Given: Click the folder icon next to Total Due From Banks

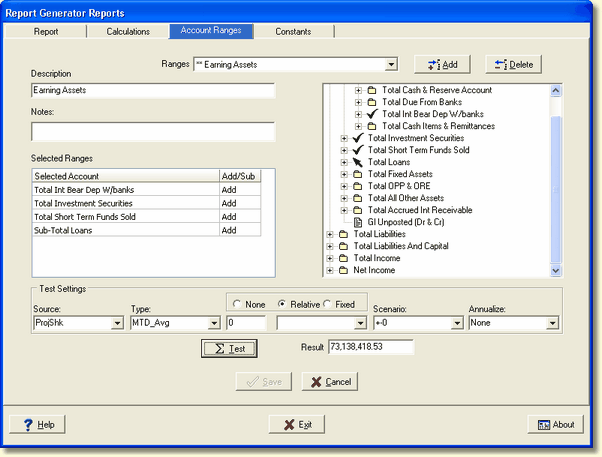Looking at the screenshot, I should [373, 102].
